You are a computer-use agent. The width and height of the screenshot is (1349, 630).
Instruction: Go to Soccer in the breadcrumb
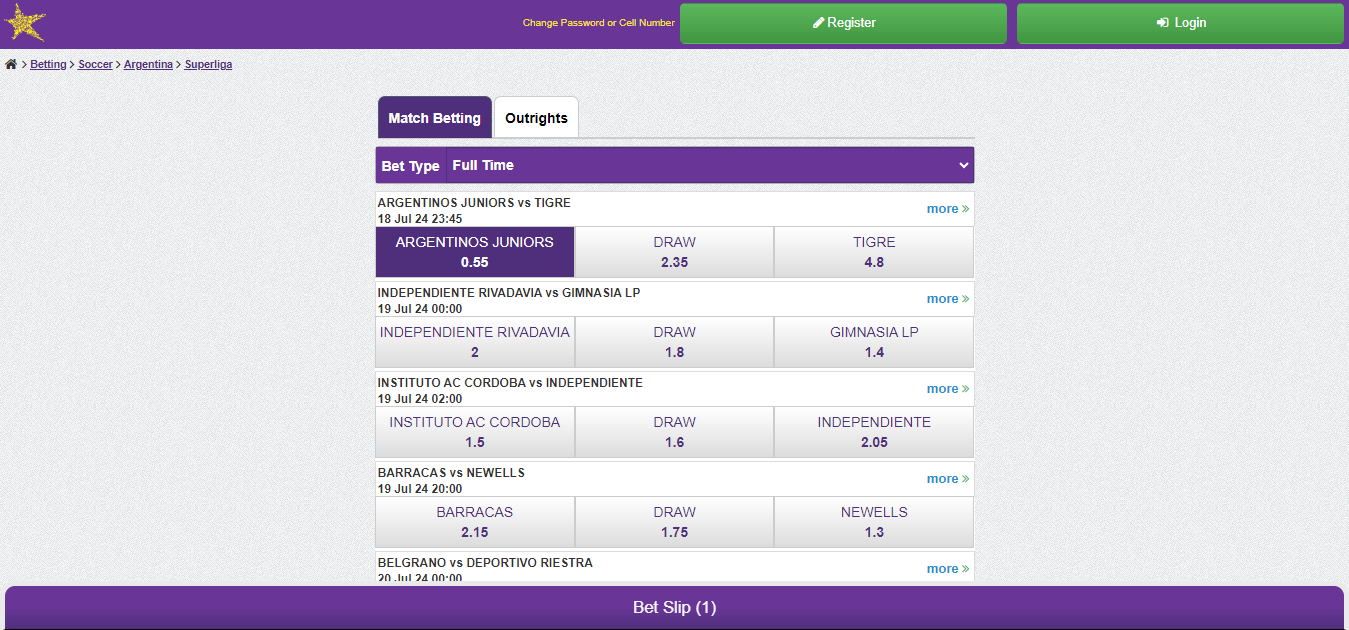click(95, 64)
